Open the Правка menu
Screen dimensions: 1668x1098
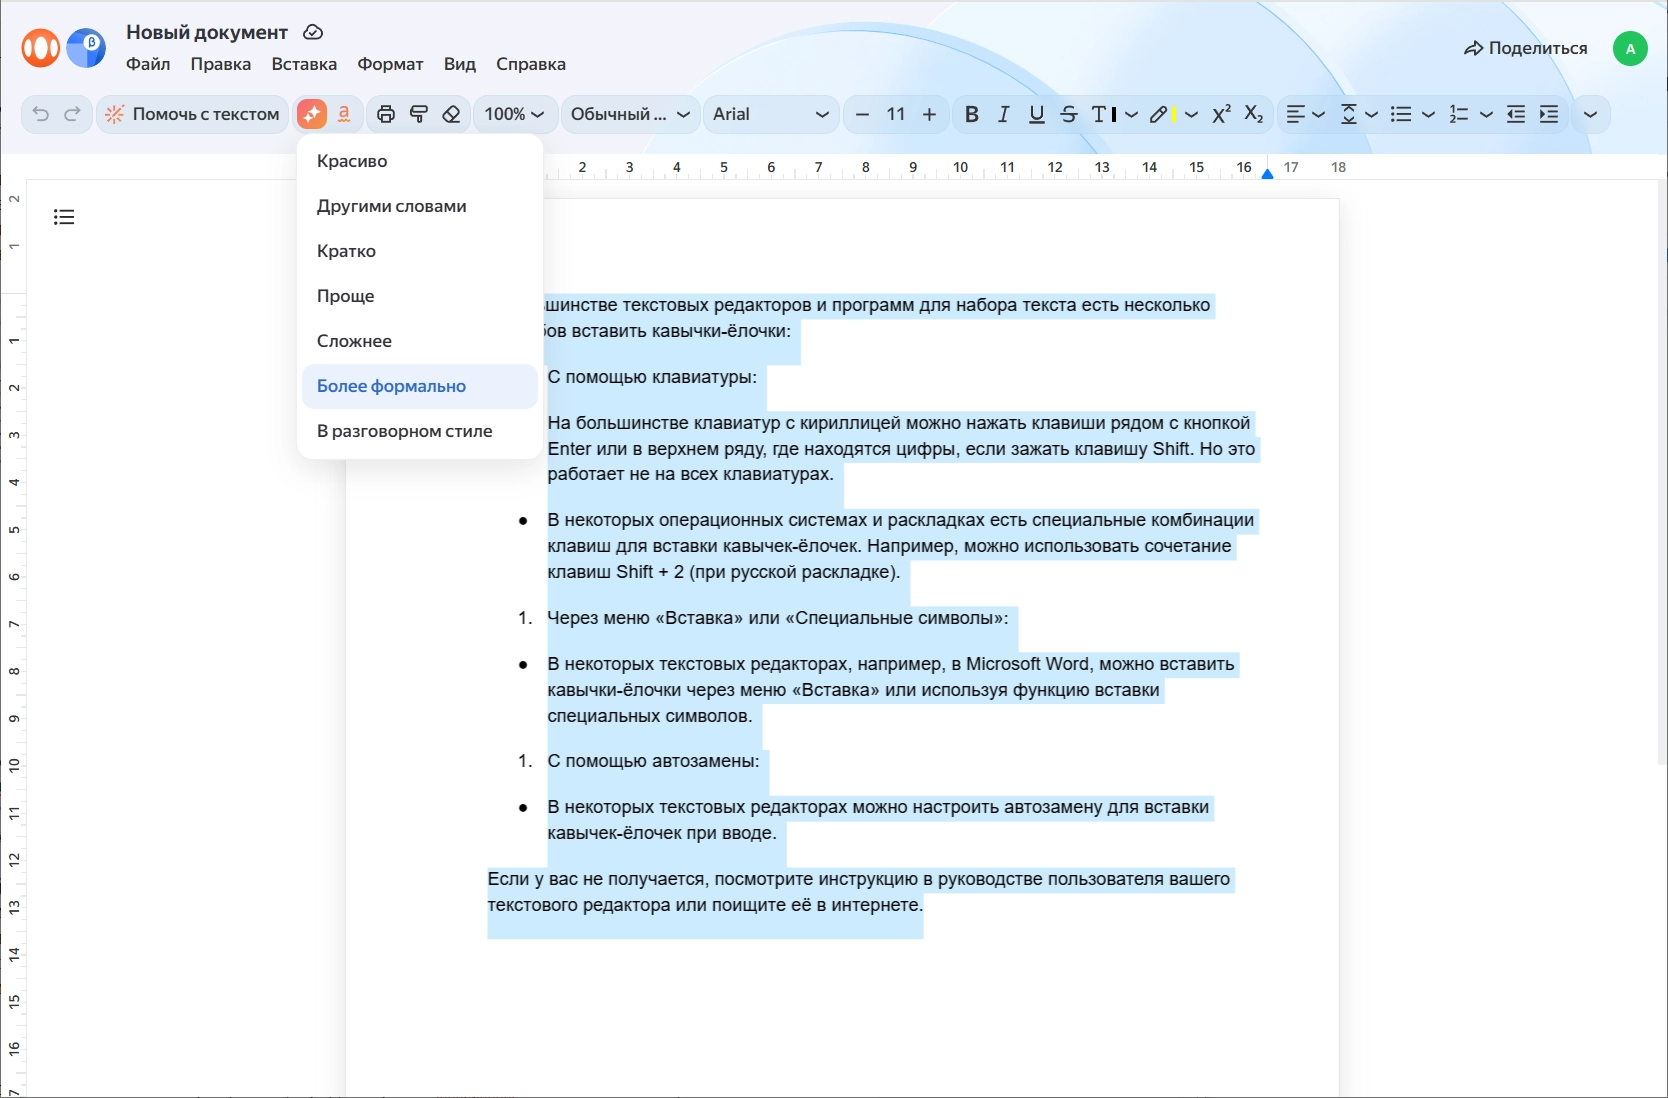[x=221, y=64]
